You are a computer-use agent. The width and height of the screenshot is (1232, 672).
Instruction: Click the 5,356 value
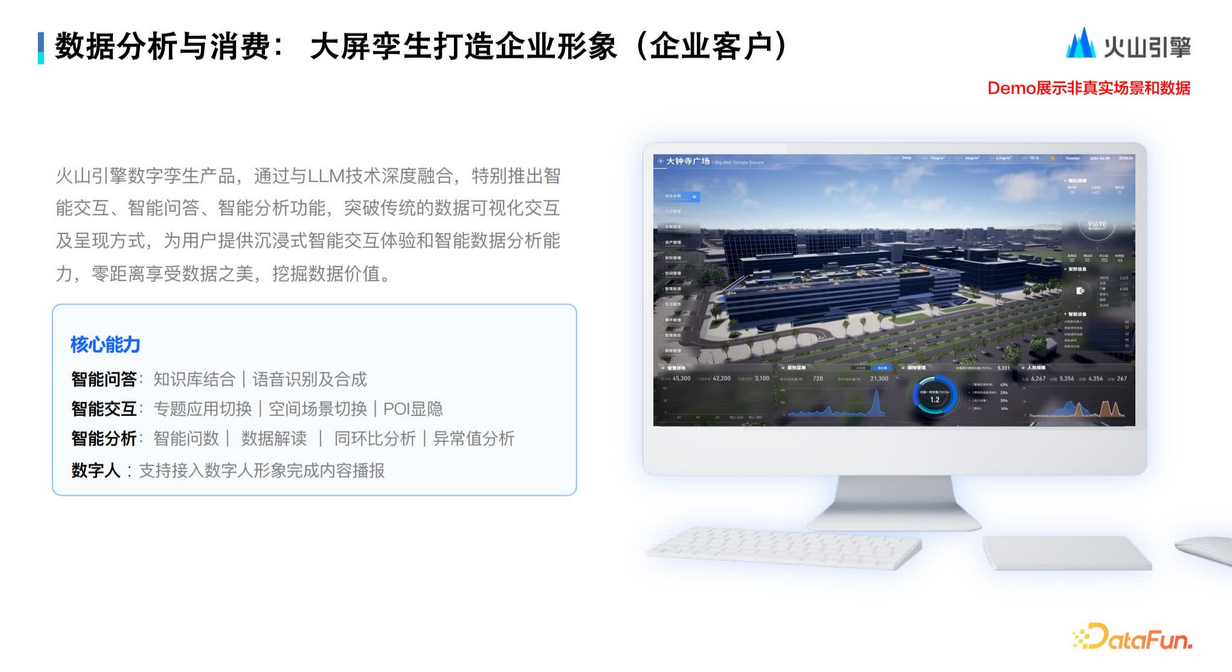(1067, 379)
